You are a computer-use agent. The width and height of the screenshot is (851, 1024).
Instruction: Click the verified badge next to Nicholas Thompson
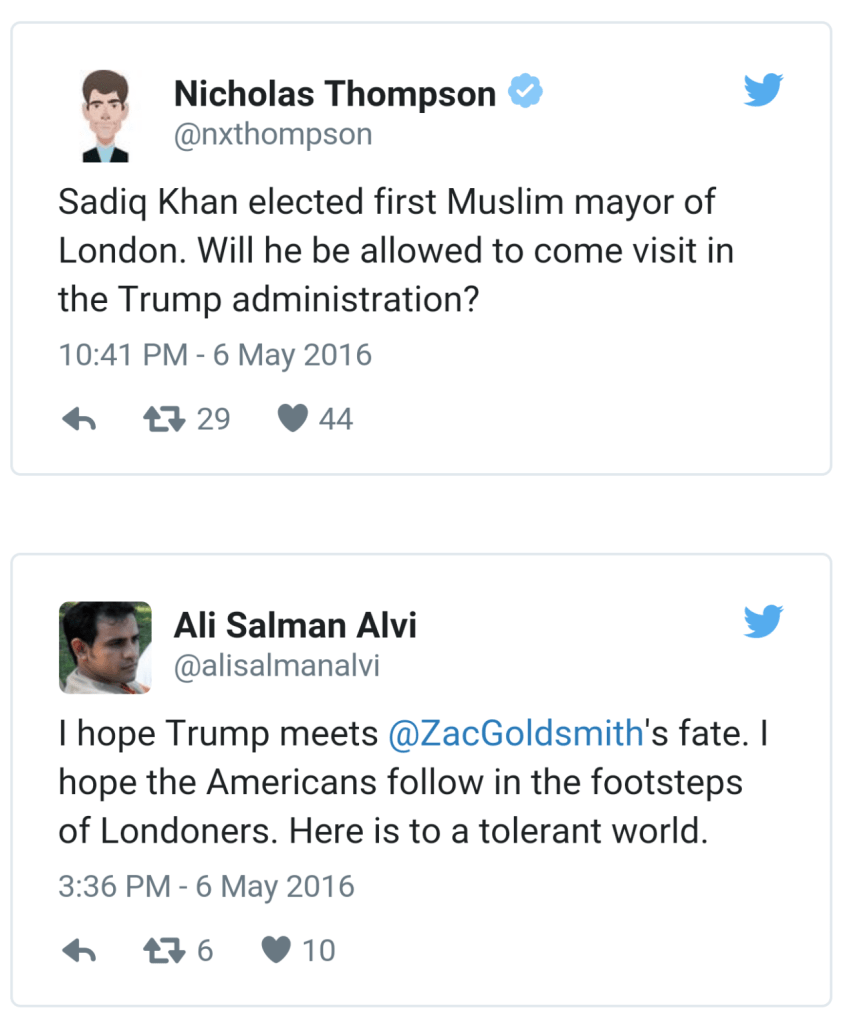point(525,93)
